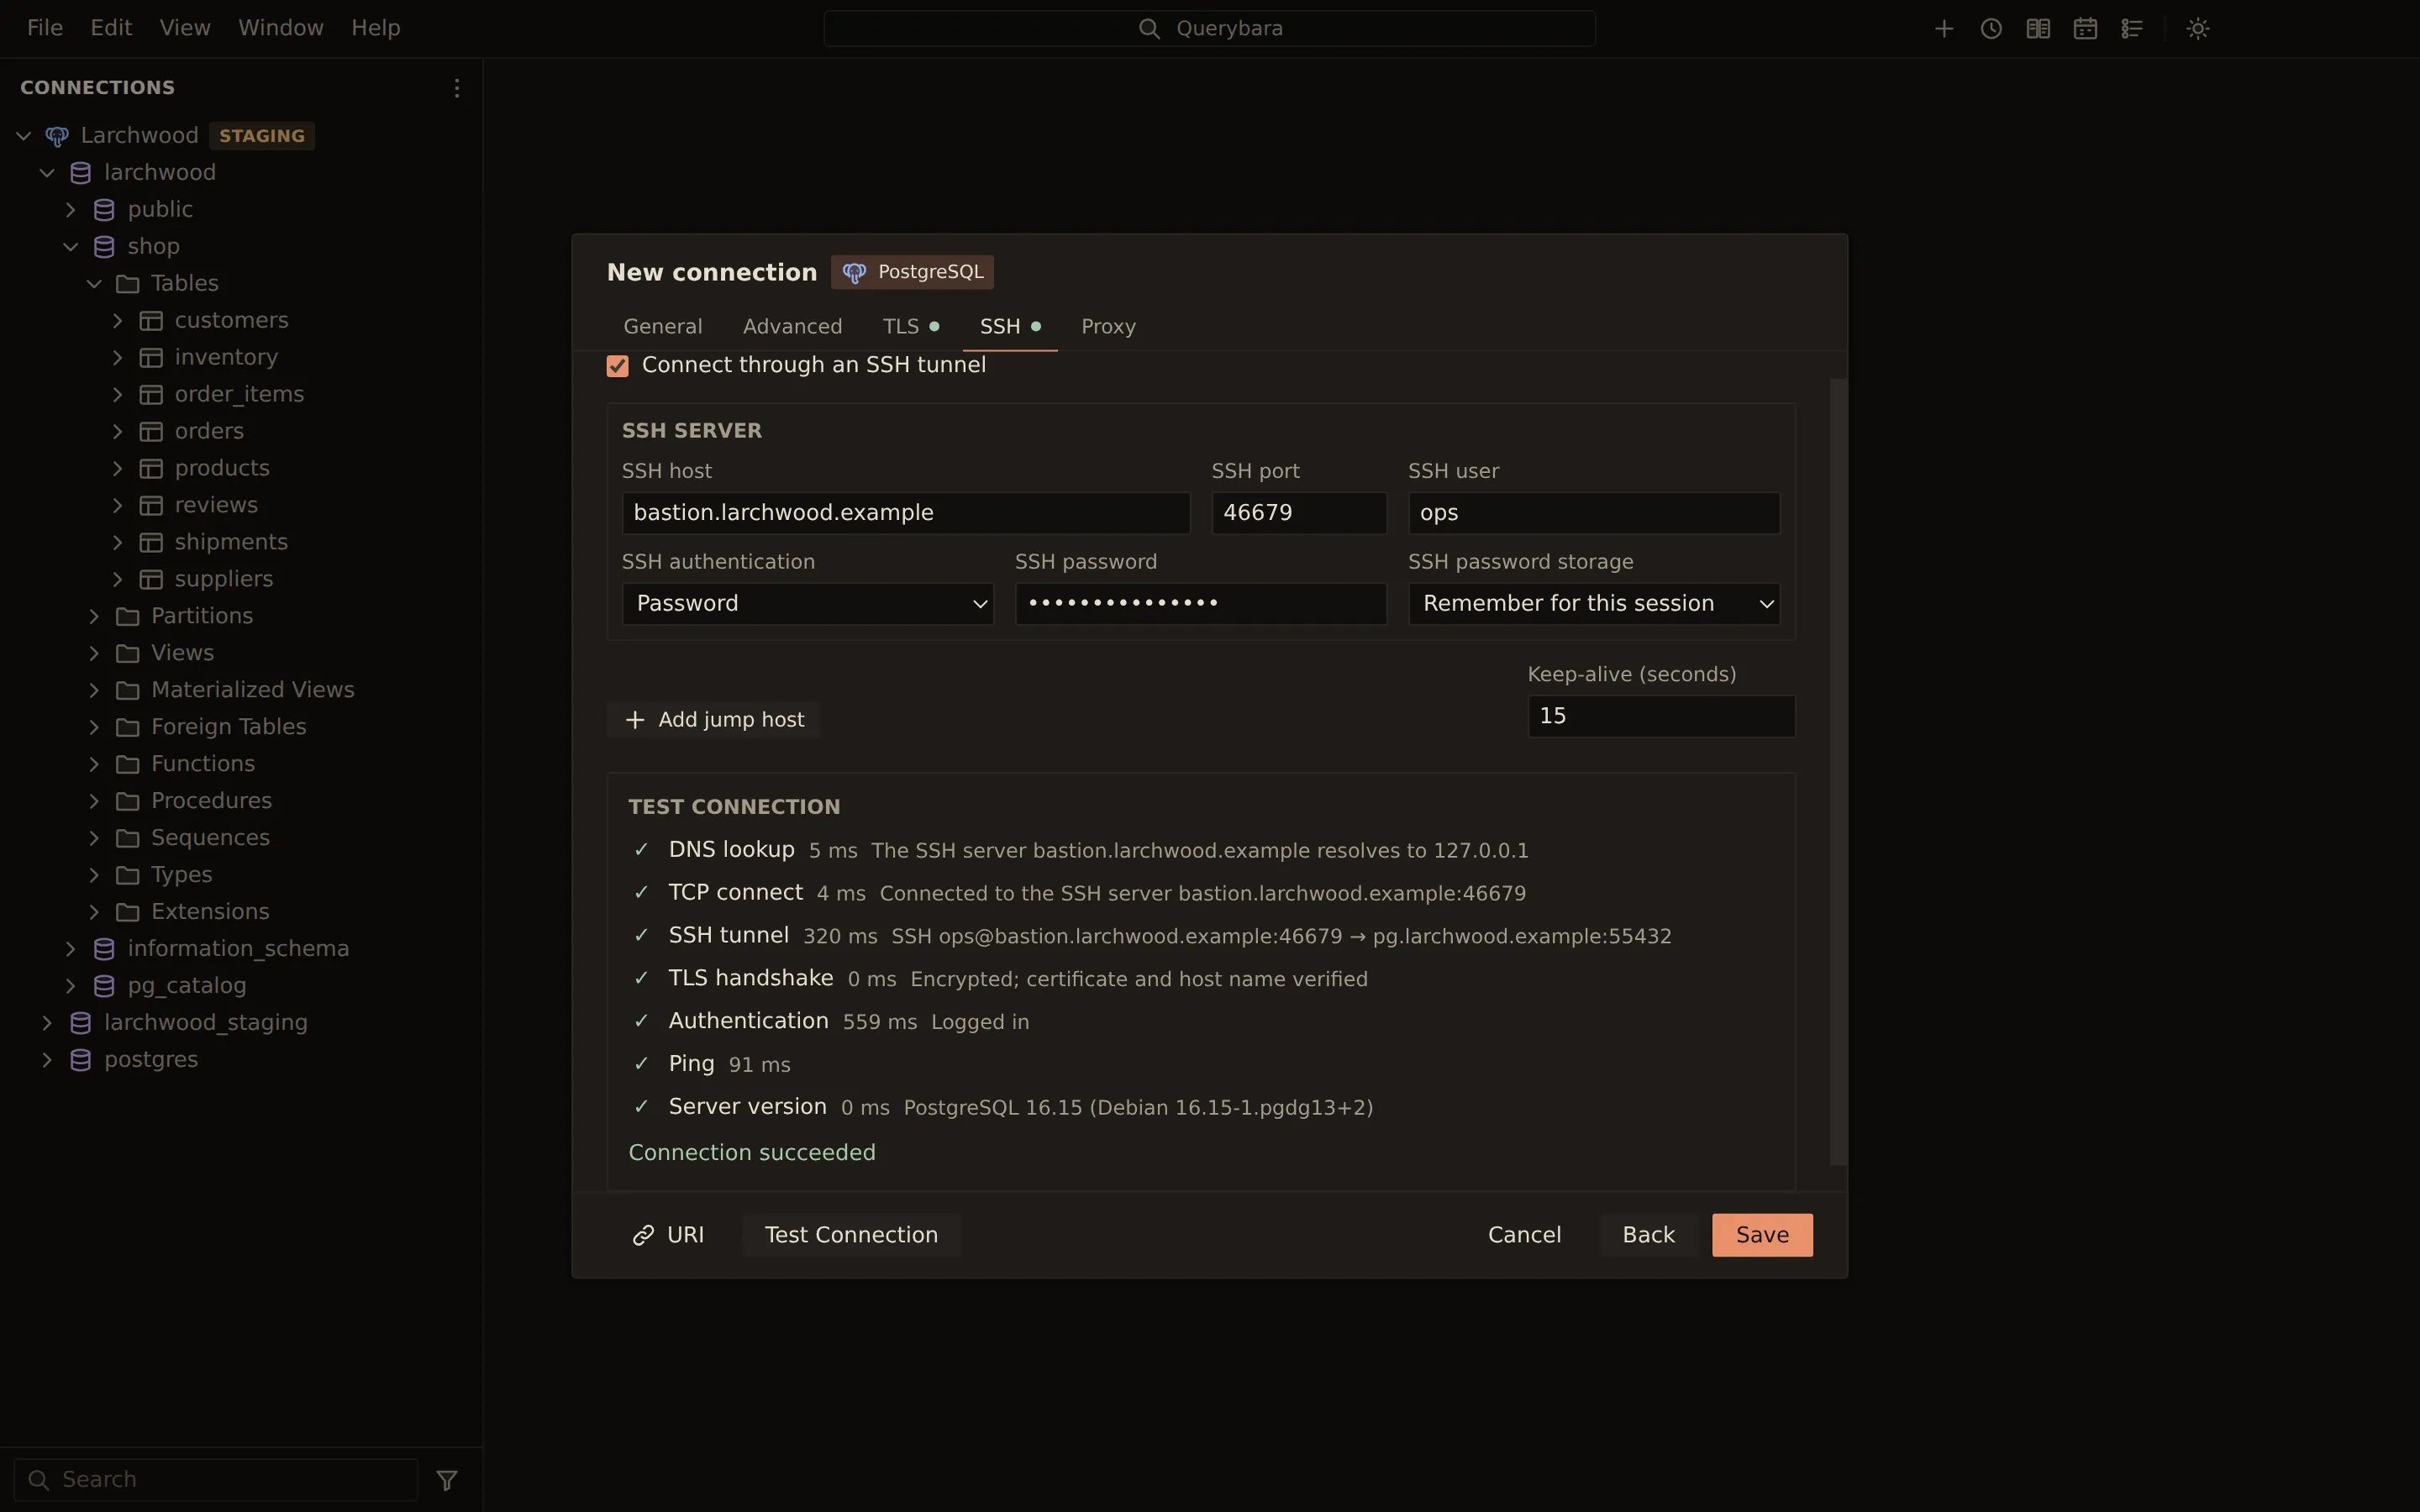This screenshot has width=2420, height=1512.
Task: Click the filter funnel icon in sidebar
Action: coord(447,1479)
